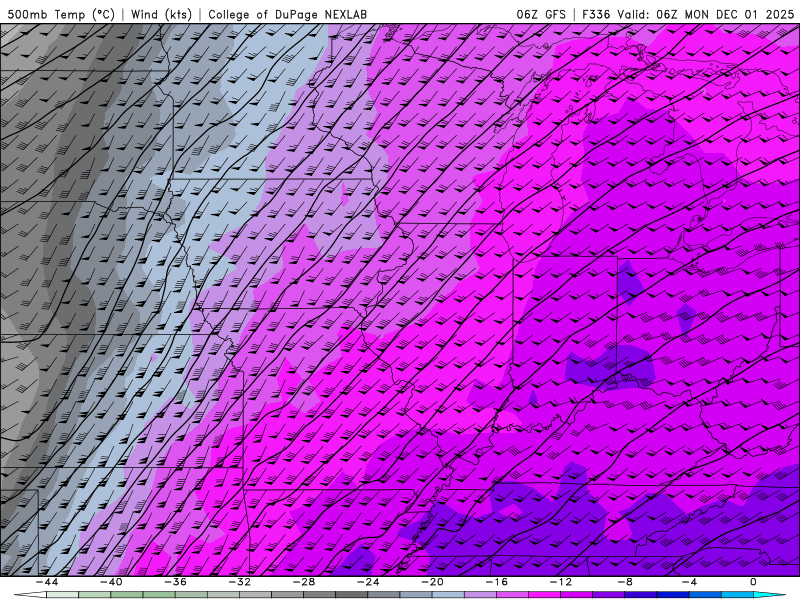This screenshot has height=600, width=800.
Task: Click the -4 colorbar label
Action: click(689, 582)
